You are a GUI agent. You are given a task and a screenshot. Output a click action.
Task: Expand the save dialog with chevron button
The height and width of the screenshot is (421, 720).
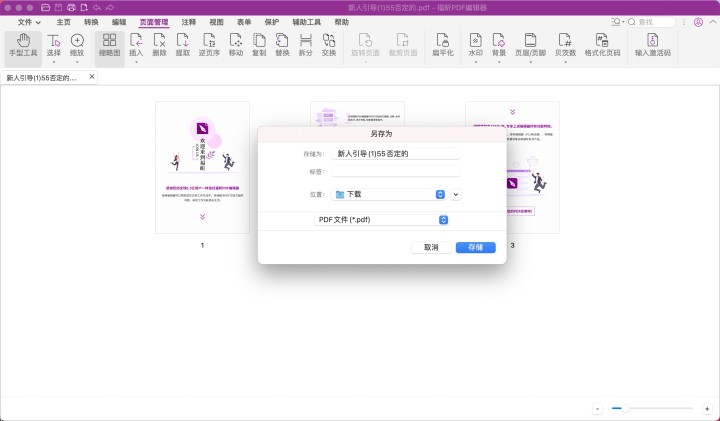point(456,194)
